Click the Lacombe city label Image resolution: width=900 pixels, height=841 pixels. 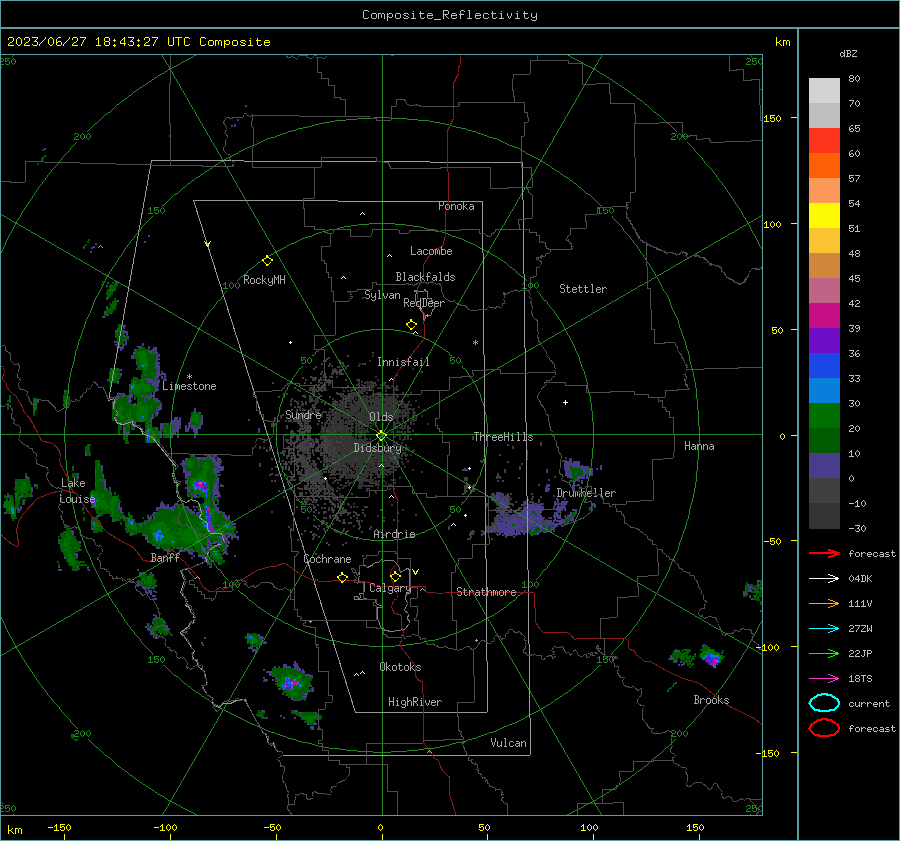coord(431,251)
